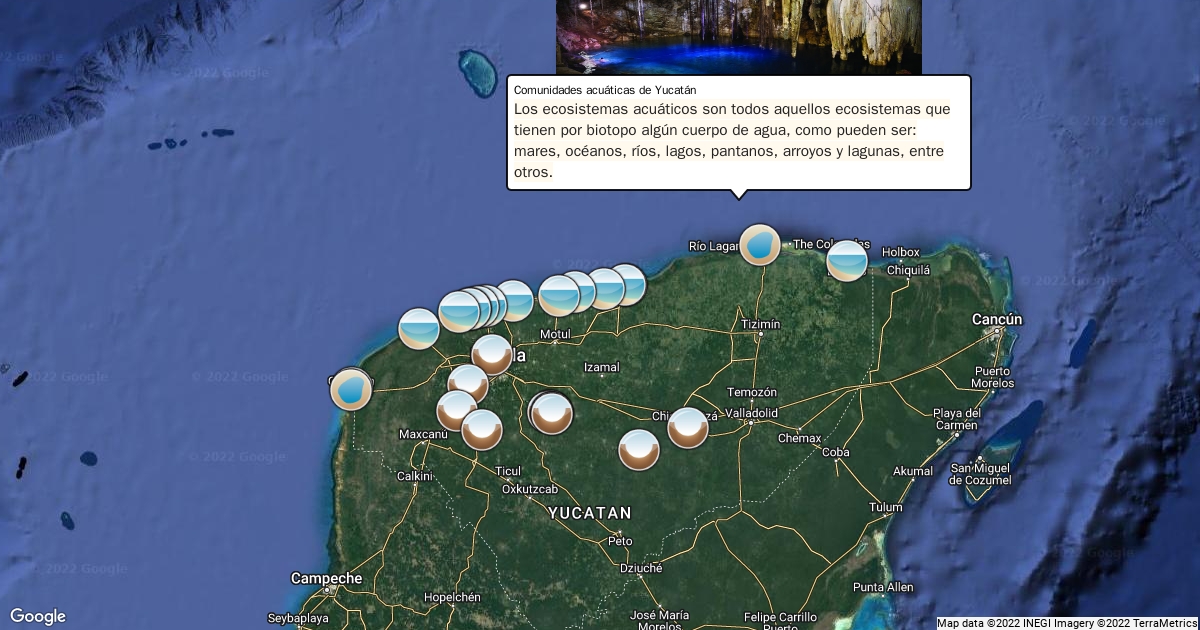Screen dimensions: 1200x630
Task: Select the easternmost beach marker in the coastal cluster
Action: (629, 284)
